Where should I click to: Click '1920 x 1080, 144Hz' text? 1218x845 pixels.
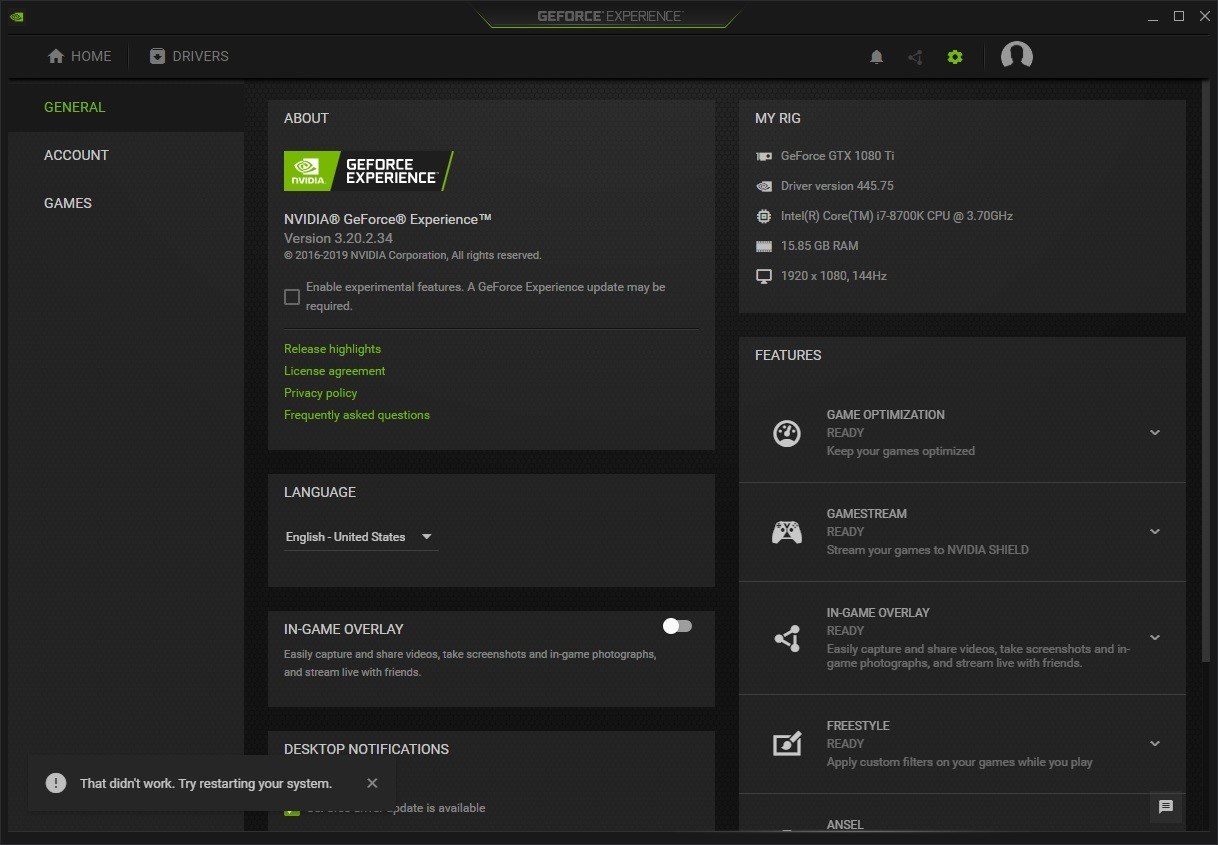point(834,276)
